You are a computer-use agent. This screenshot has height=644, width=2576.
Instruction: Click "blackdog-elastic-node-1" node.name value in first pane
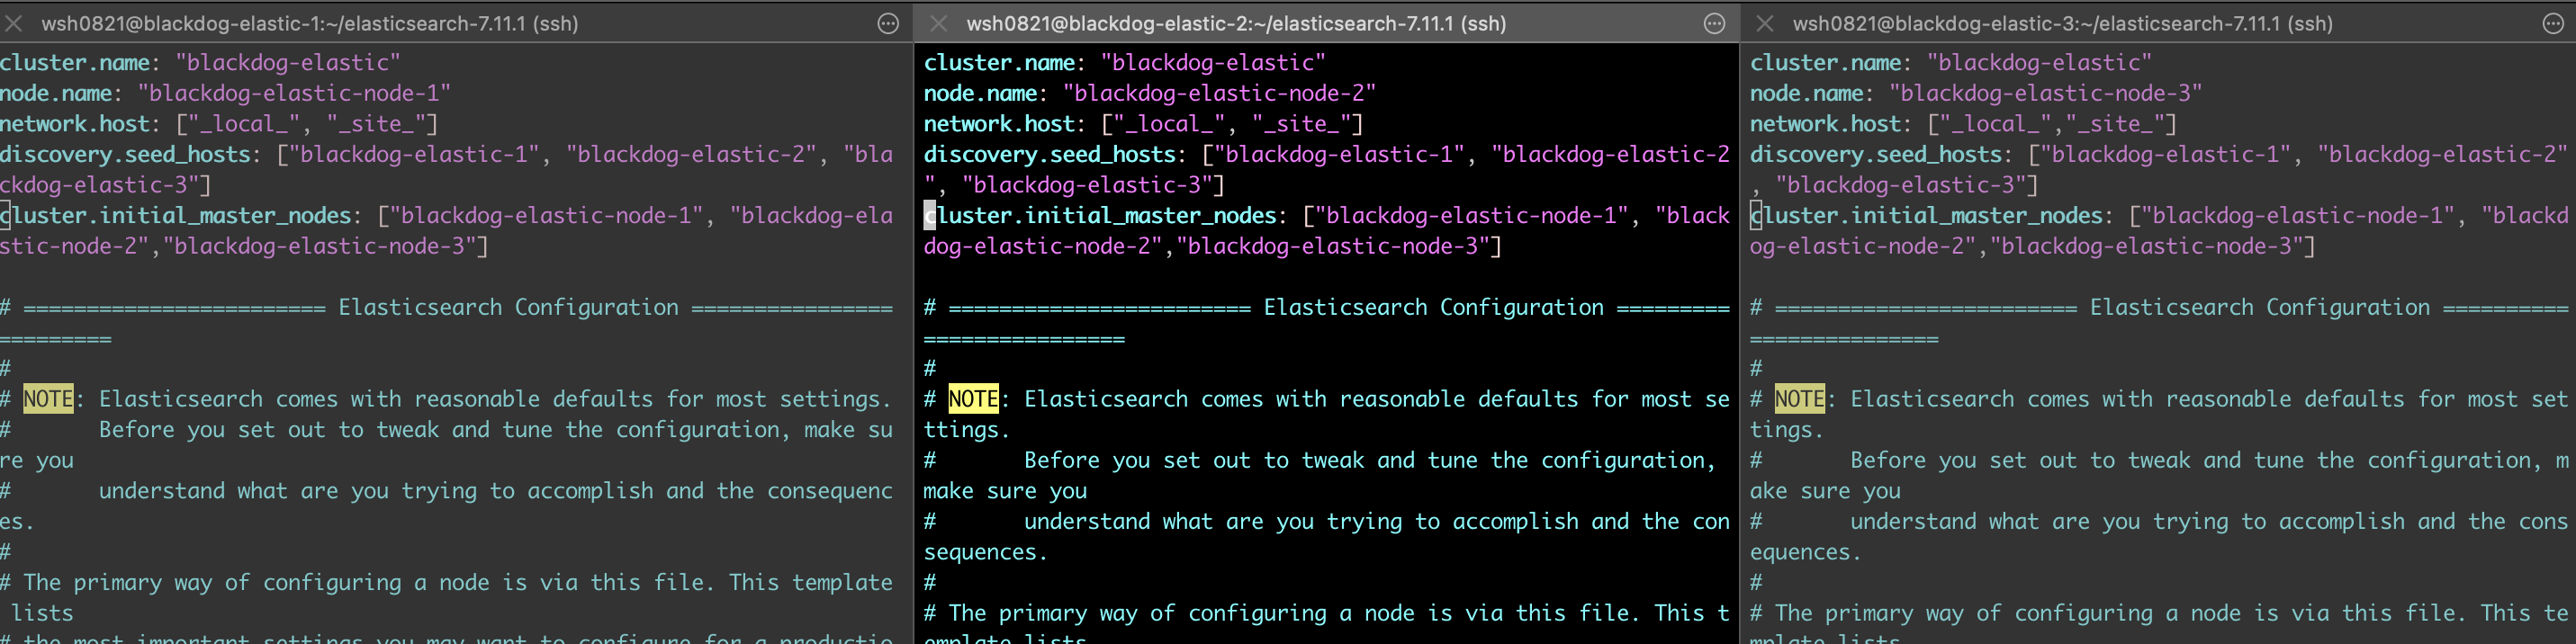click(294, 93)
